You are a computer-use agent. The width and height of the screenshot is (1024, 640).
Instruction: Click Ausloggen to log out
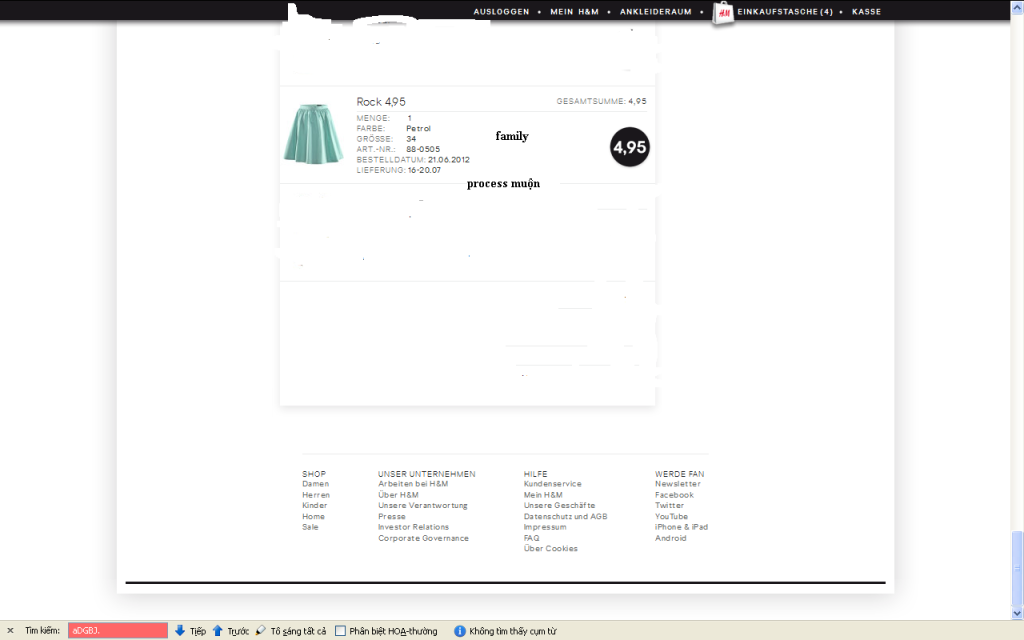(x=501, y=12)
